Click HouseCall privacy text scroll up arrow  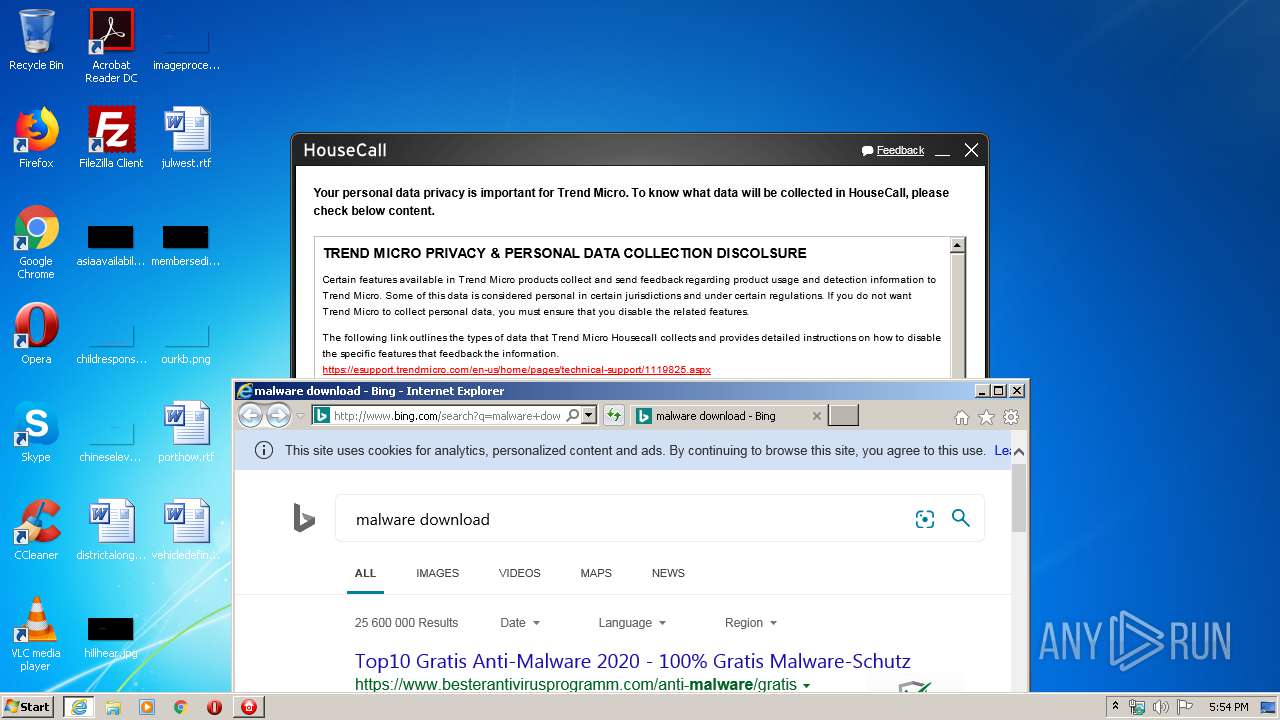(957, 245)
